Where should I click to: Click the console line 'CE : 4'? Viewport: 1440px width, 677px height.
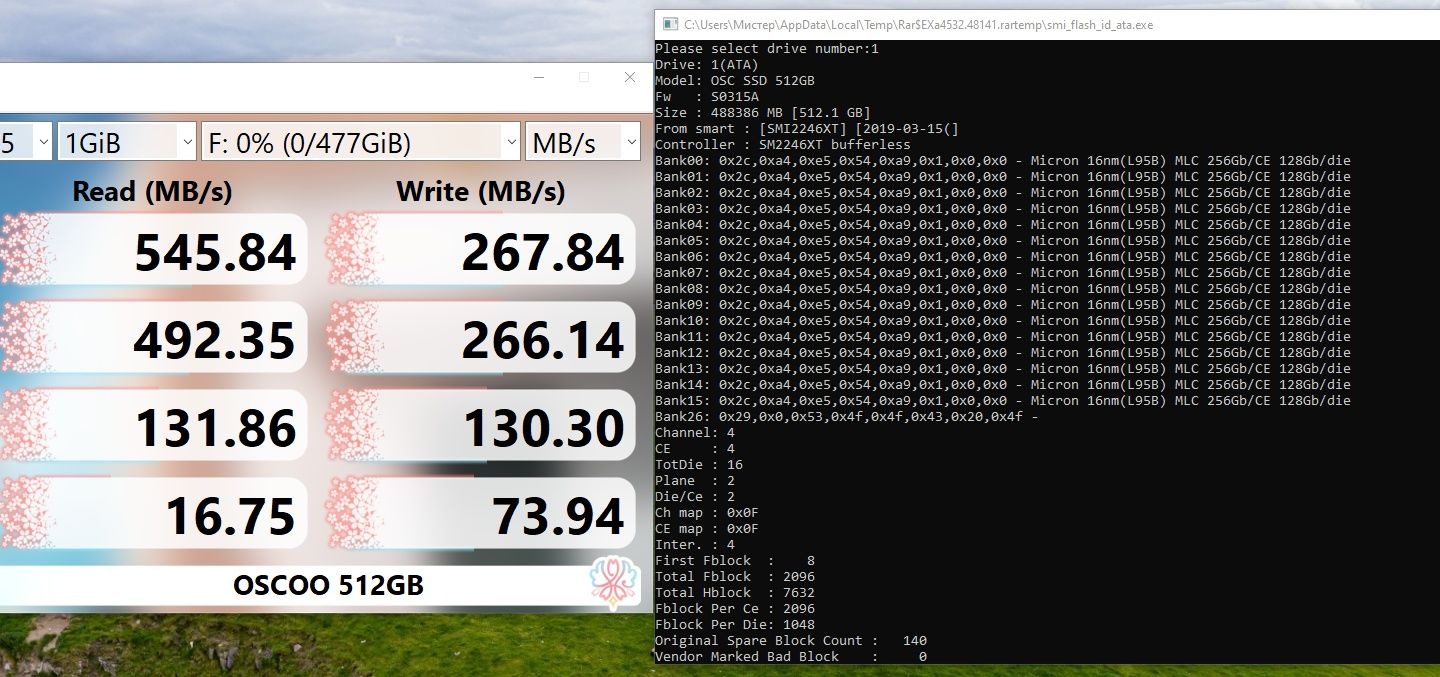pos(695,448)
